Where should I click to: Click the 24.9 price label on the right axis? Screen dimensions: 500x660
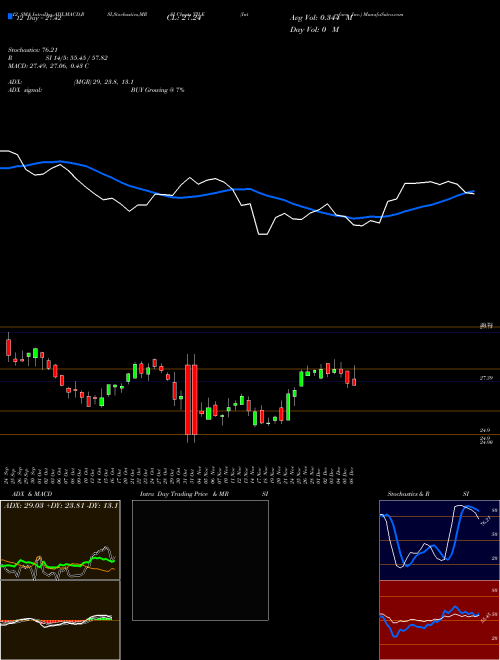coord(485,430)
